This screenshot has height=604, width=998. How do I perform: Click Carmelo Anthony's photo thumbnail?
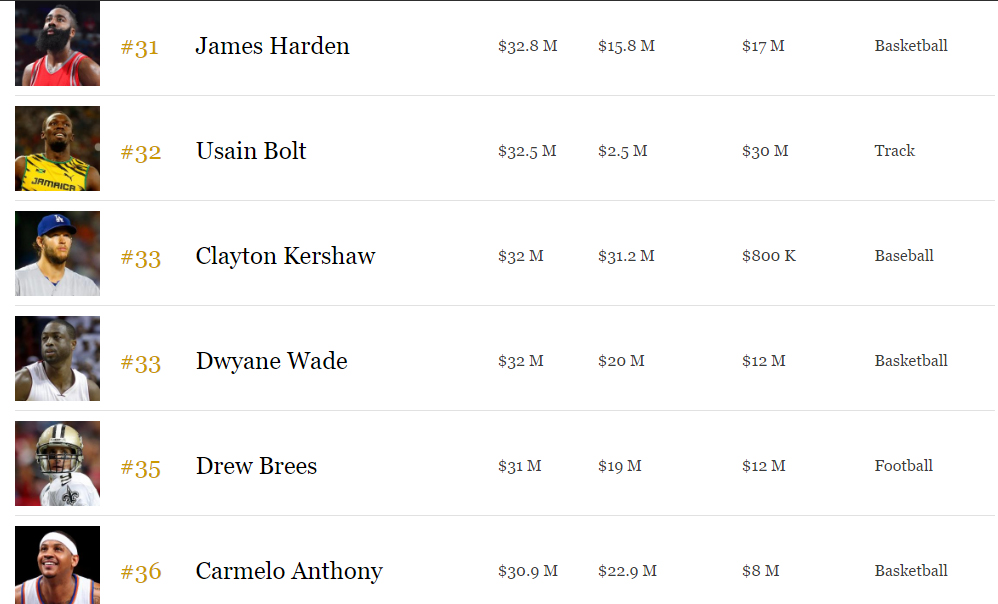57,566
